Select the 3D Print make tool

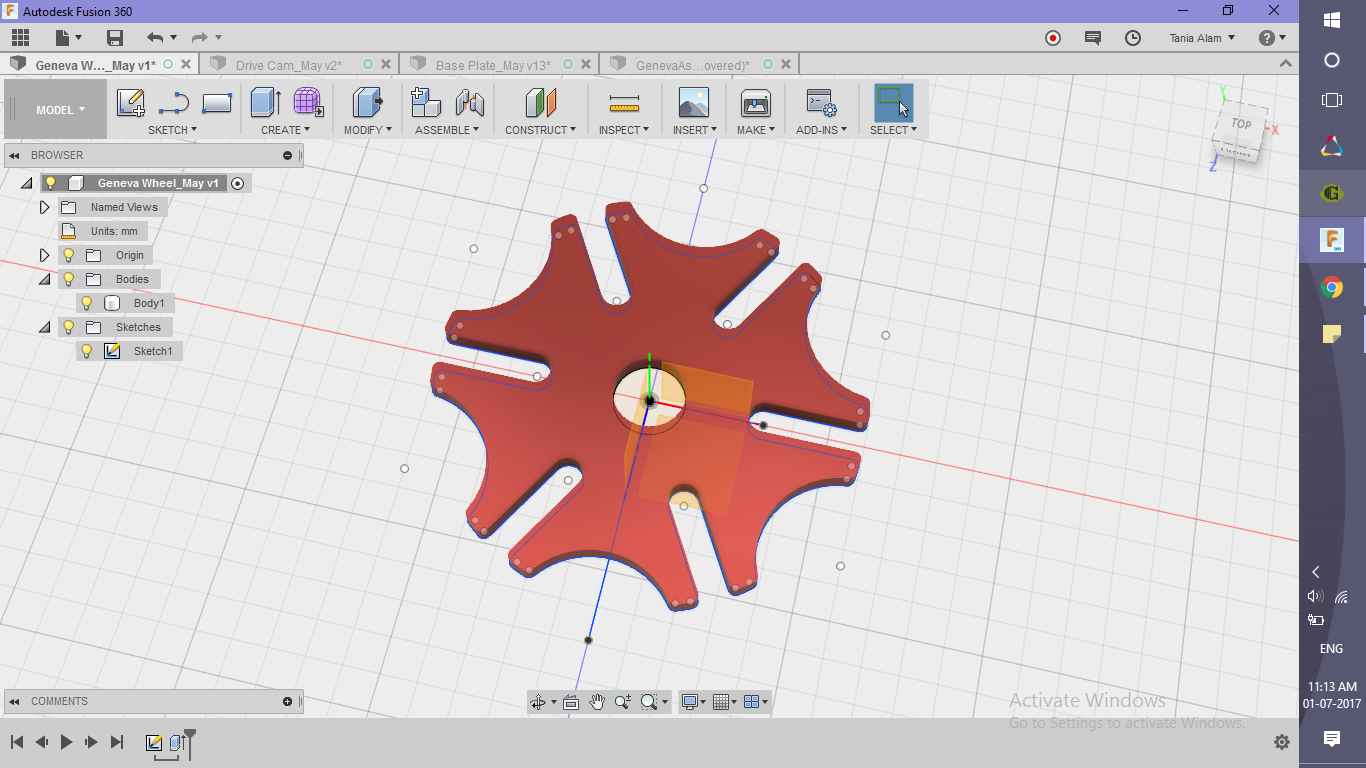coord(755,102)
